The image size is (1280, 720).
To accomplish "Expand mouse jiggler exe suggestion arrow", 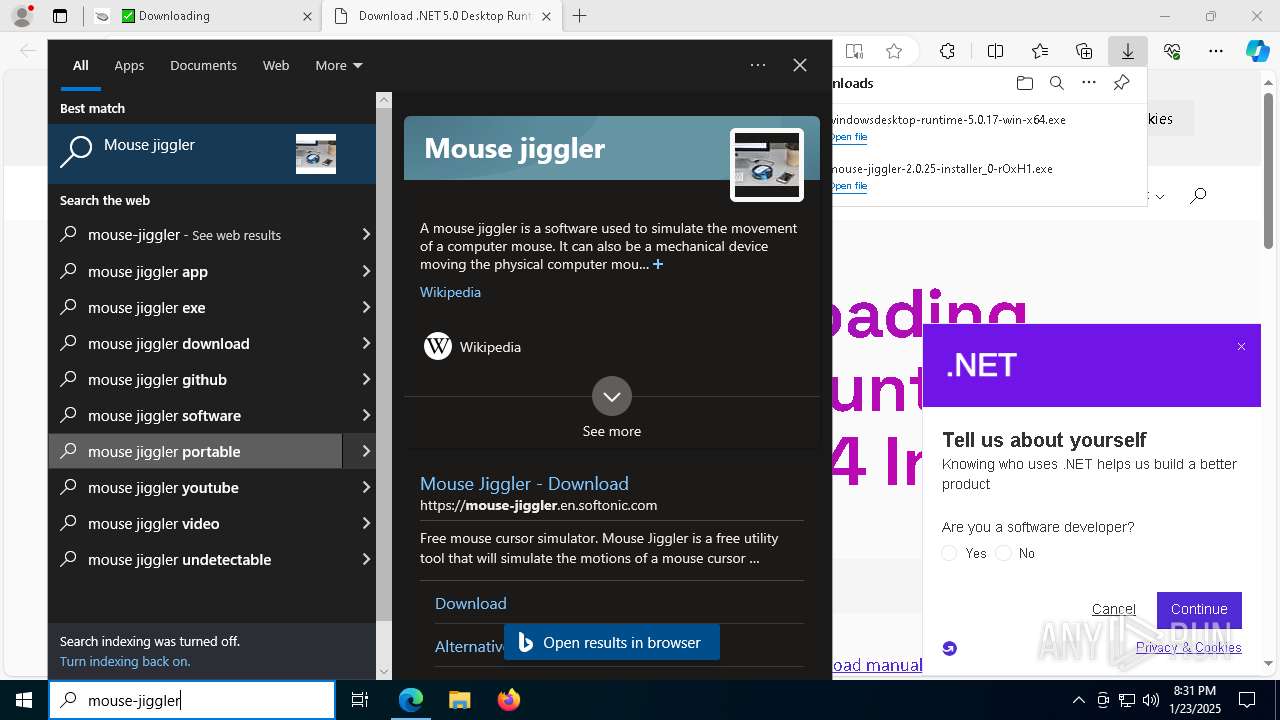I will point(366,307).
